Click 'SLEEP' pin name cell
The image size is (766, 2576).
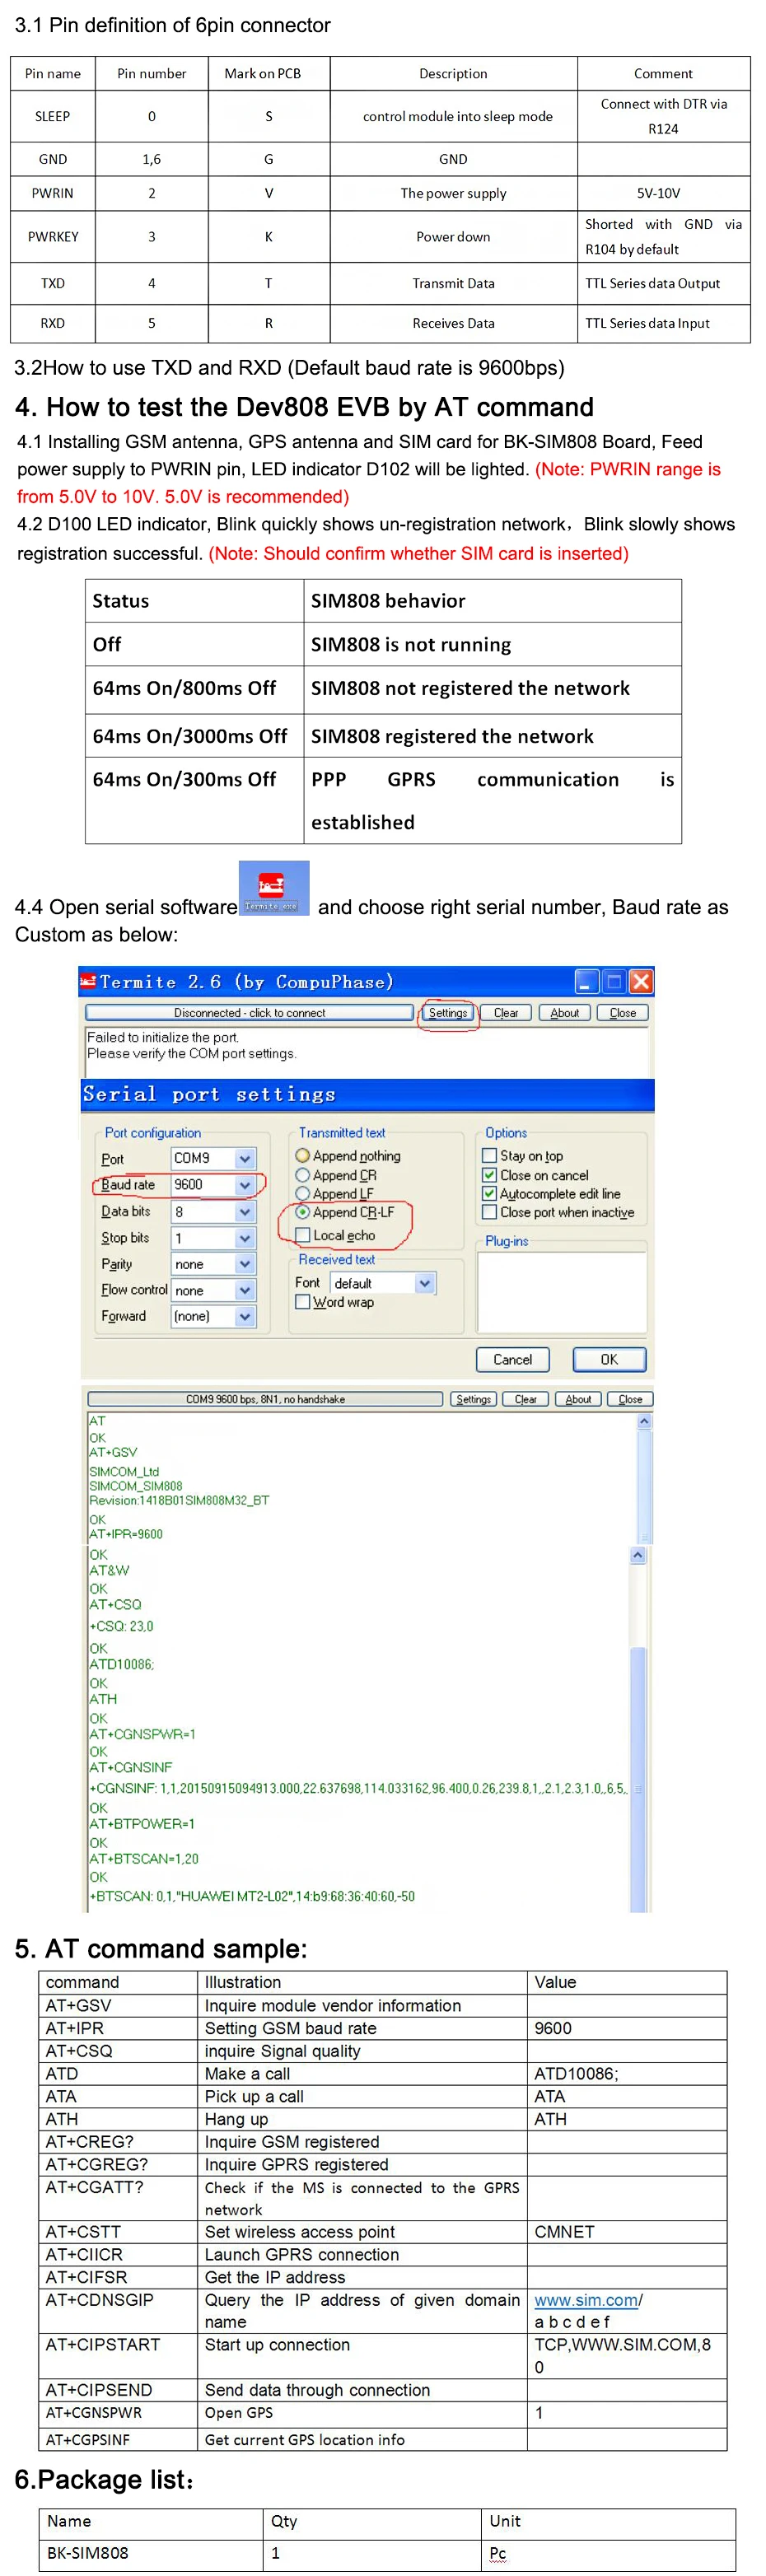(53, 116)
